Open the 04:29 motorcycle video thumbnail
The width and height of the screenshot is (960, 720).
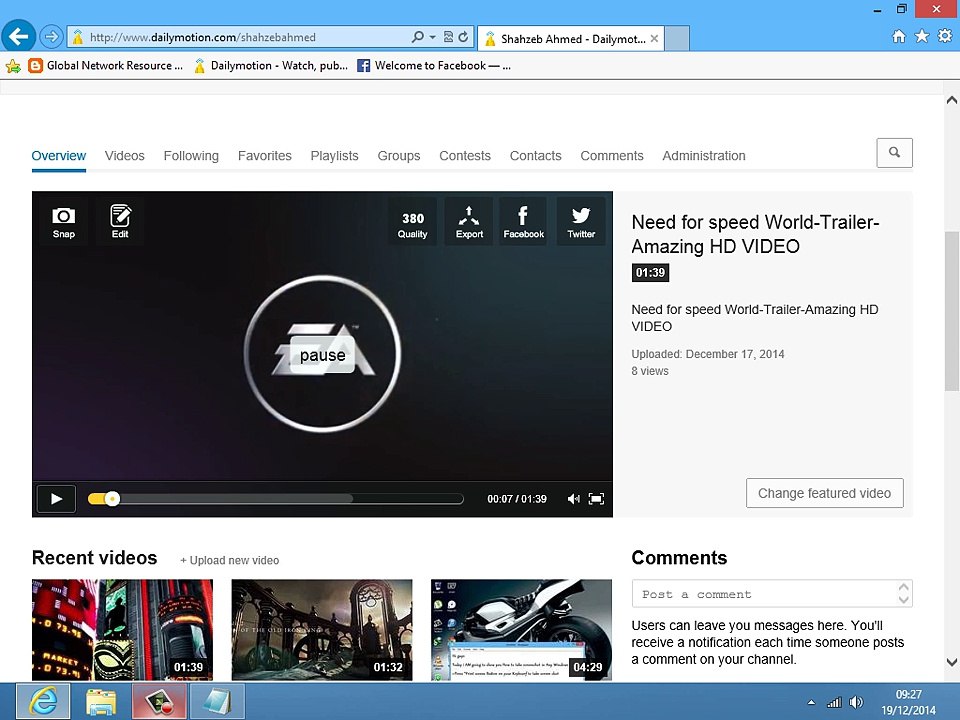point(521,629)
